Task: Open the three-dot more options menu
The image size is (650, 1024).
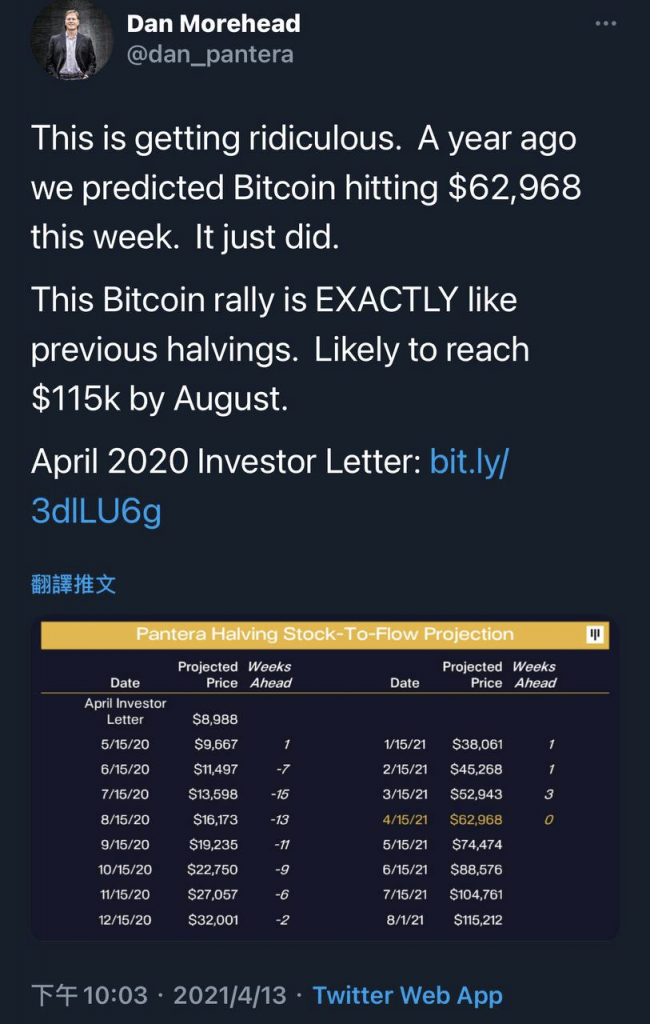Action: pos(606,24)
